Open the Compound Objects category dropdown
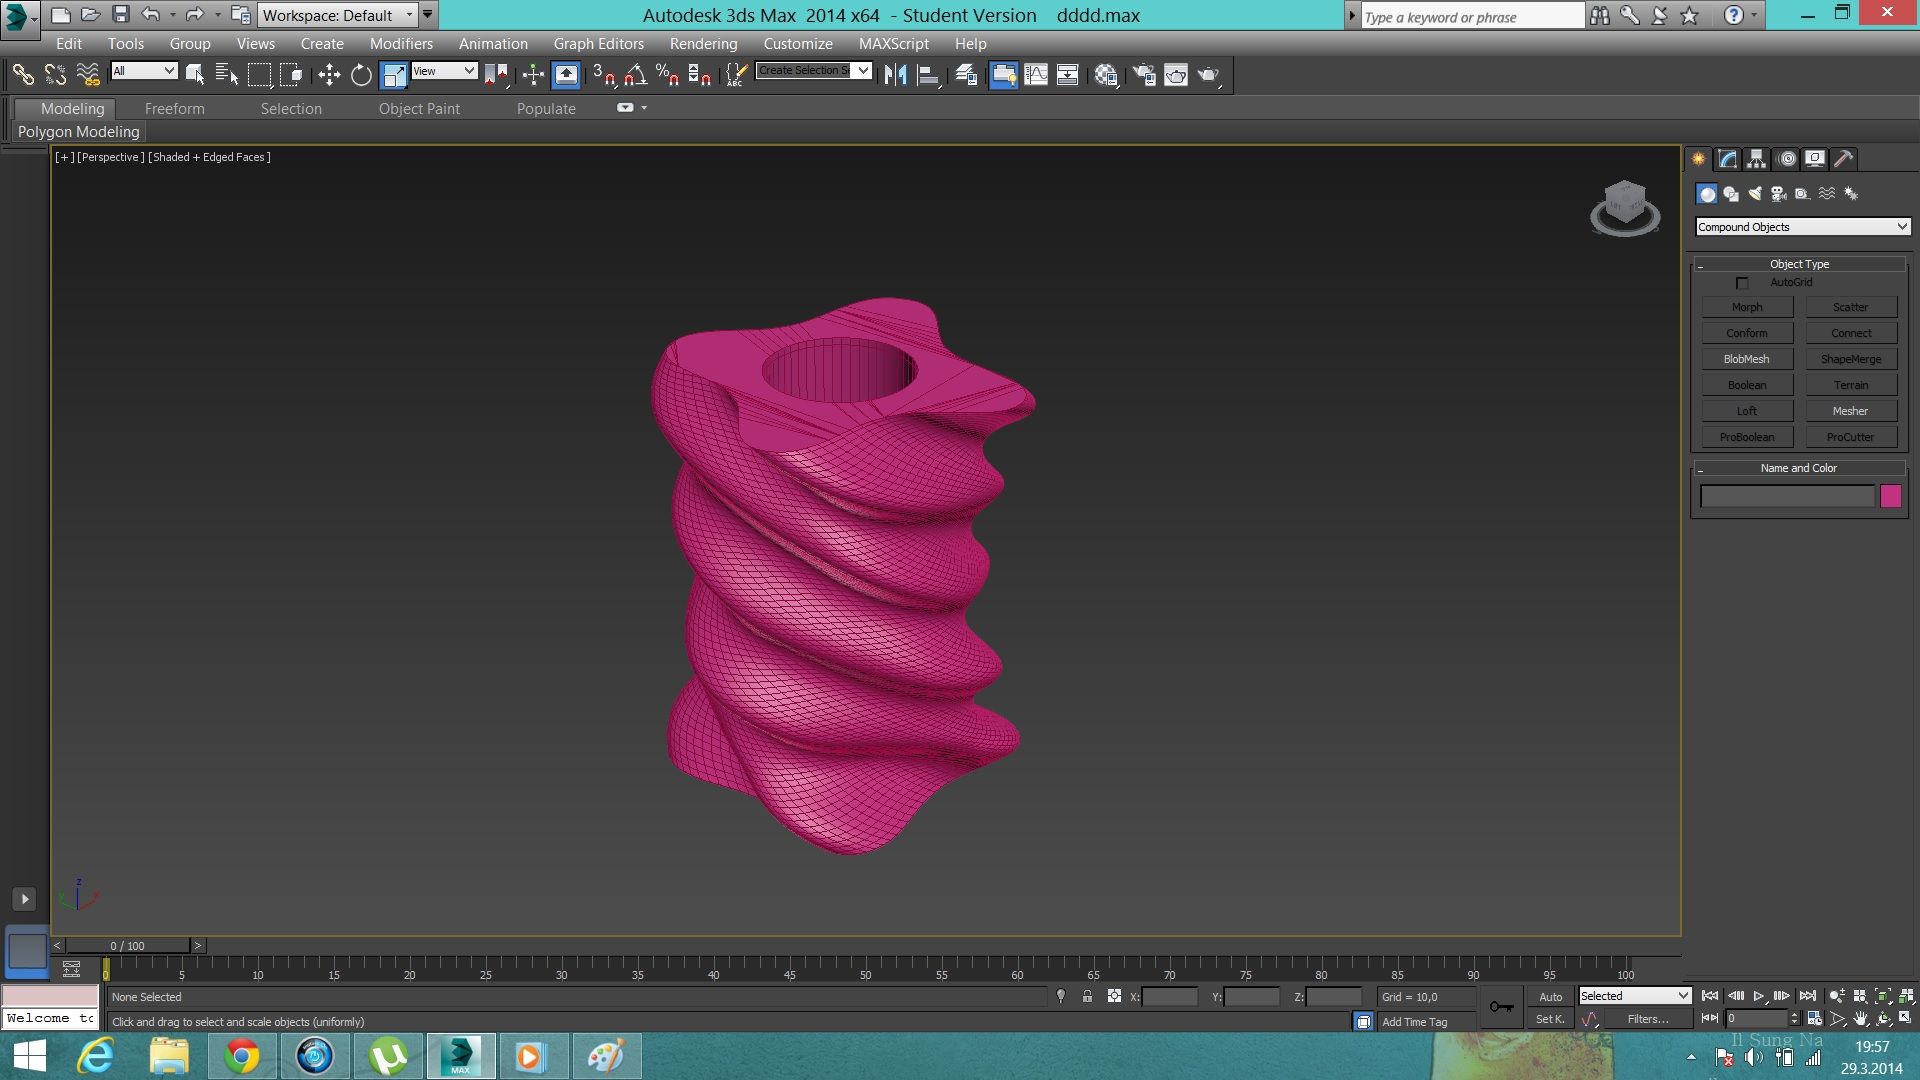1920x1080 pixels. [1802, 227]
